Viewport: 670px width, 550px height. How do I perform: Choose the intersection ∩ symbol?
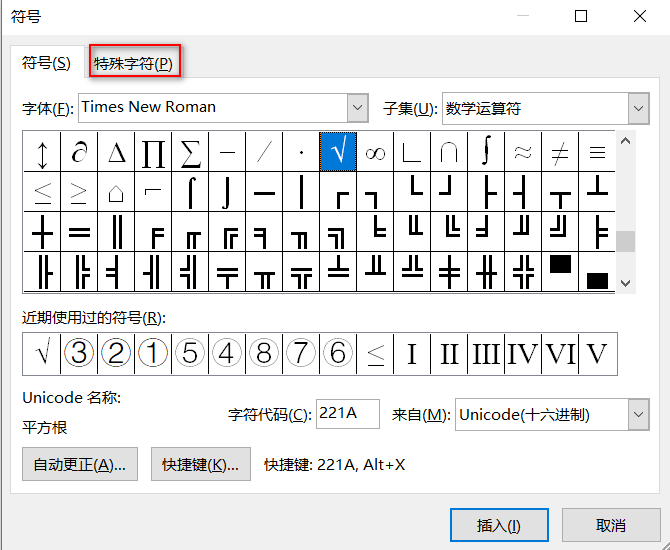pos(449,152)
